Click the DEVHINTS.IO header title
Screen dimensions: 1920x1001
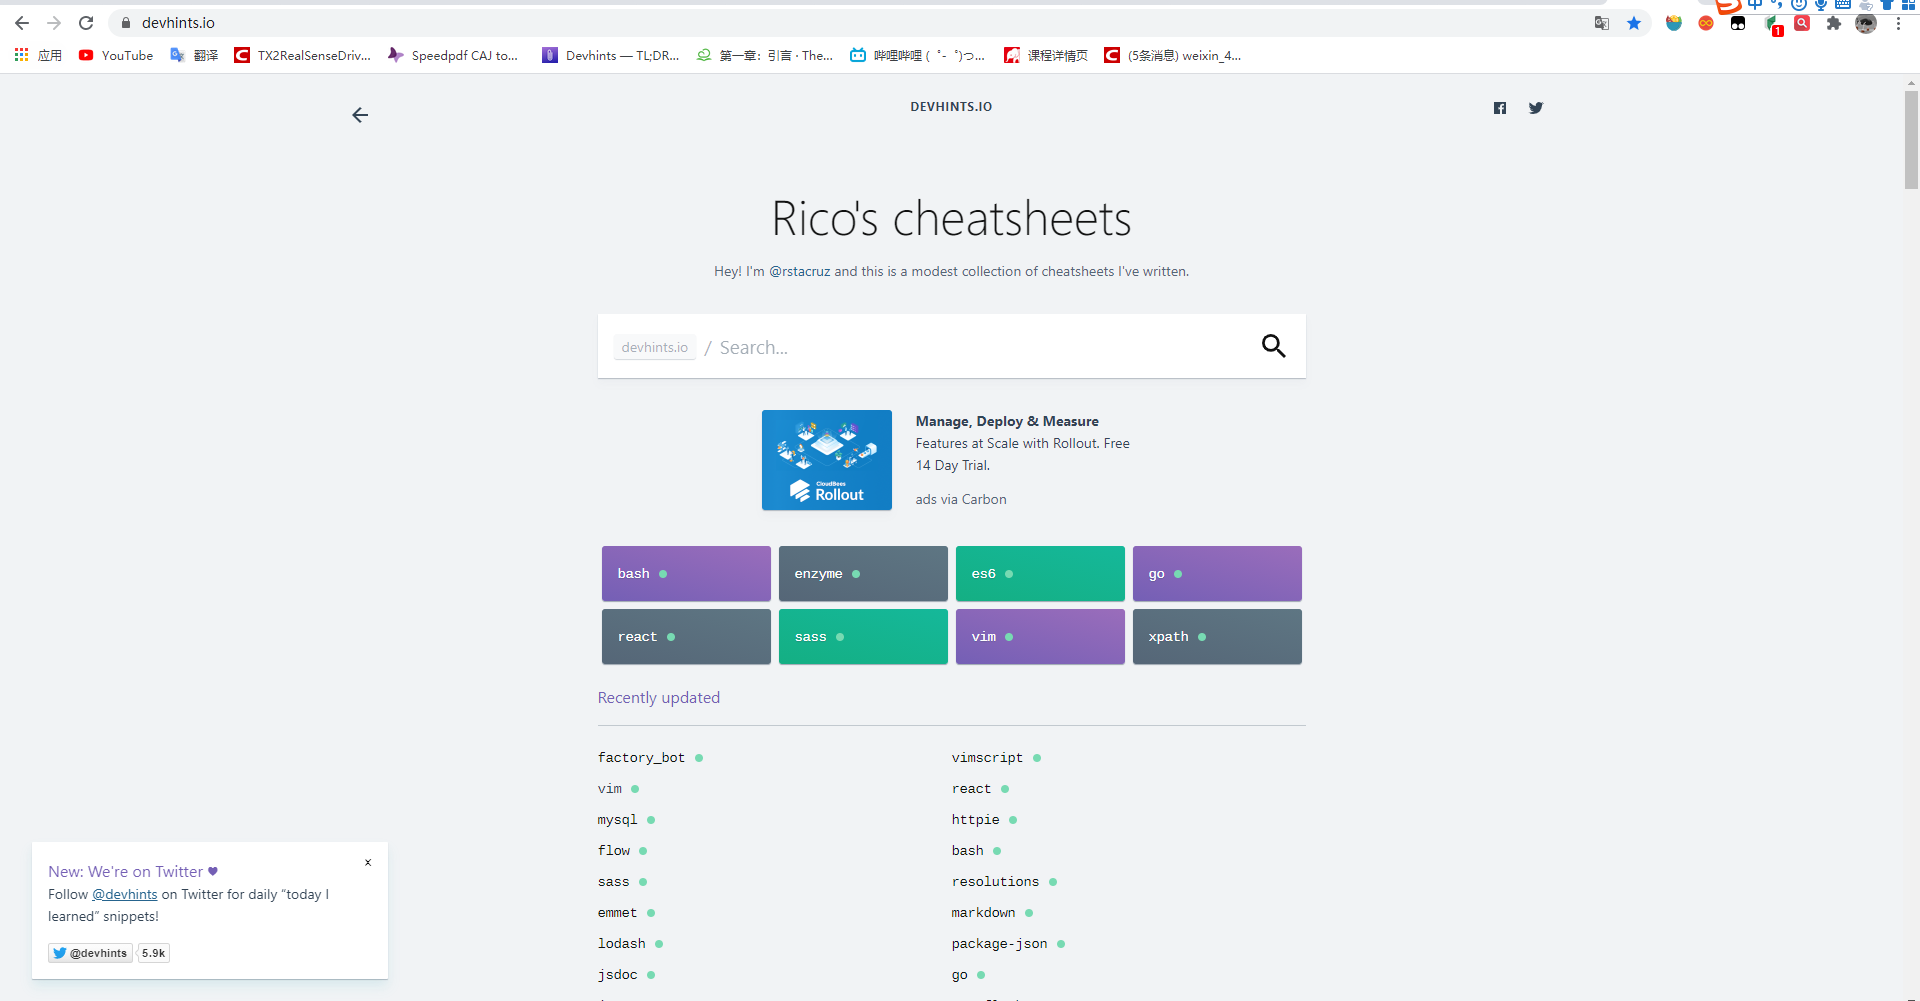click(951, 107)
